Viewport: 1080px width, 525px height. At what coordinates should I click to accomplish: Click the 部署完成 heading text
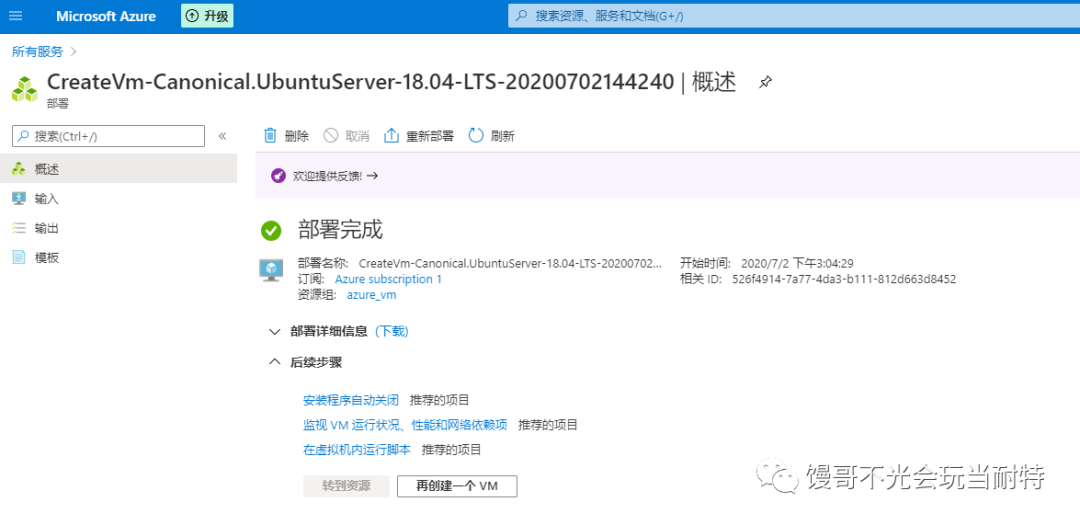pyautogui.click(x=340, y=229)
